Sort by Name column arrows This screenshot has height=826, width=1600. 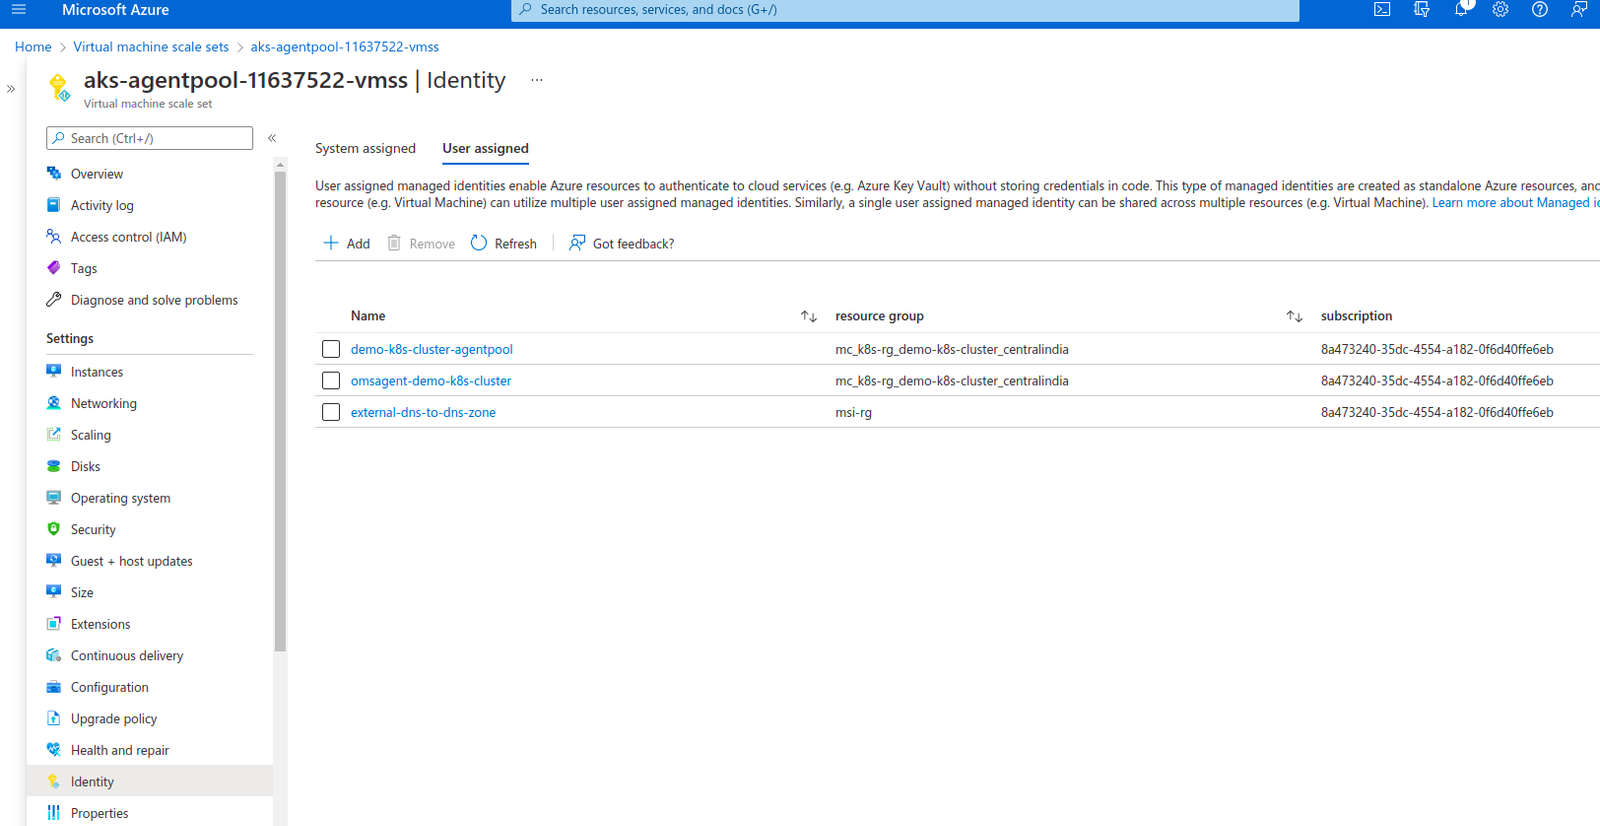point(808,316)
